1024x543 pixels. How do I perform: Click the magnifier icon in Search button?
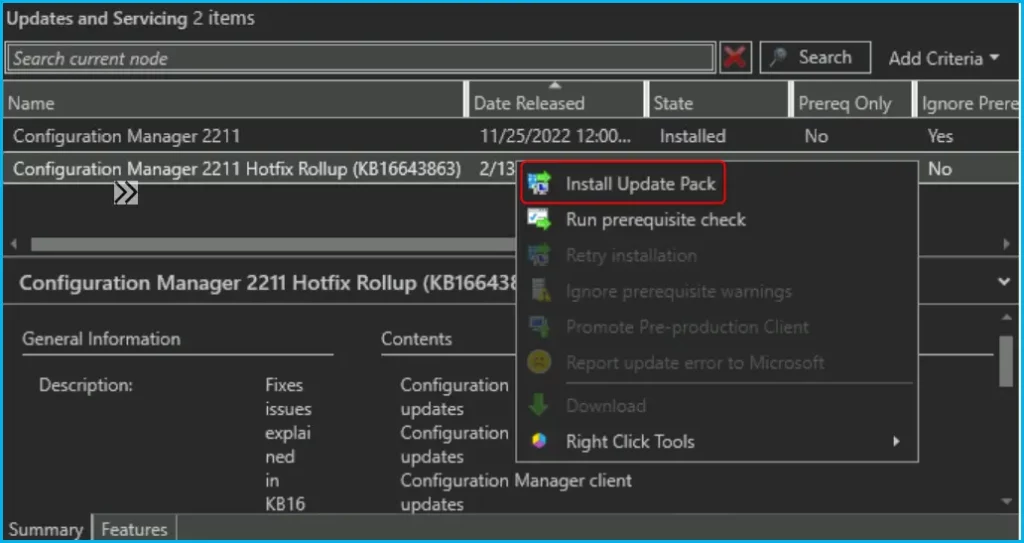(x=778, y=58)
